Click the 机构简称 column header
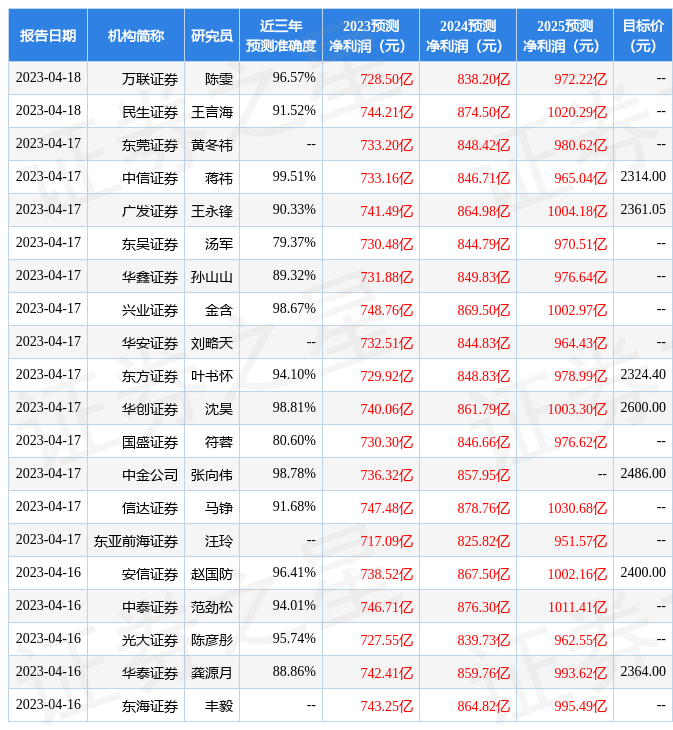The image size is (673, 730). tap(136, 35)
